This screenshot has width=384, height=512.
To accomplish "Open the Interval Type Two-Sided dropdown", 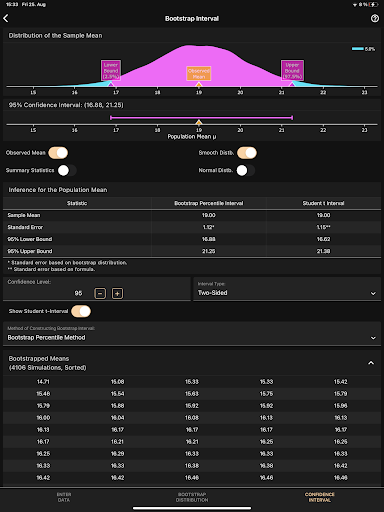I will (x=287, y=289).
